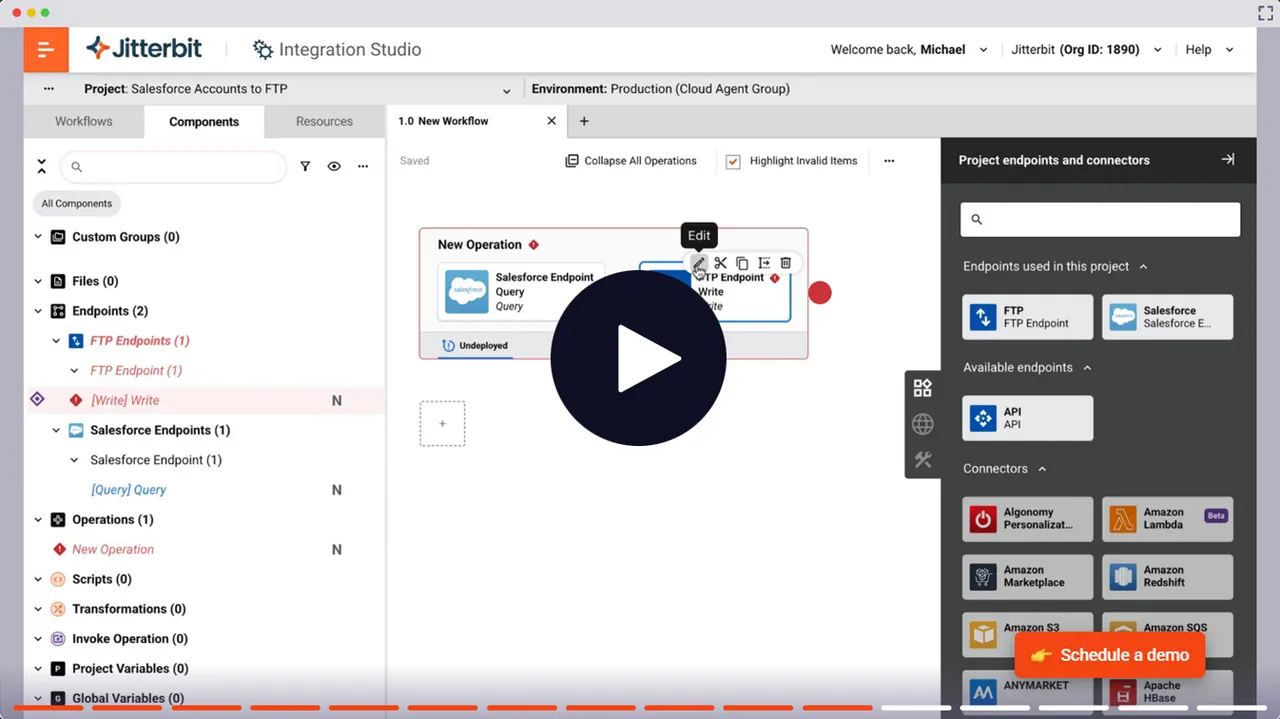
Task: Click the endpoints and connectors search field
Action: (x=1100, y=220)
